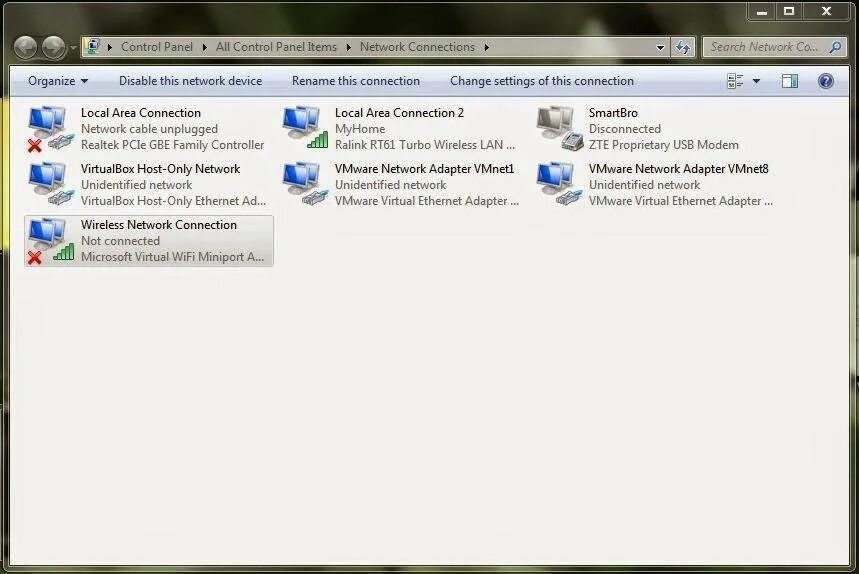
Task: Open recent pages dropdown near Forward button
Action: click(73, 48)
